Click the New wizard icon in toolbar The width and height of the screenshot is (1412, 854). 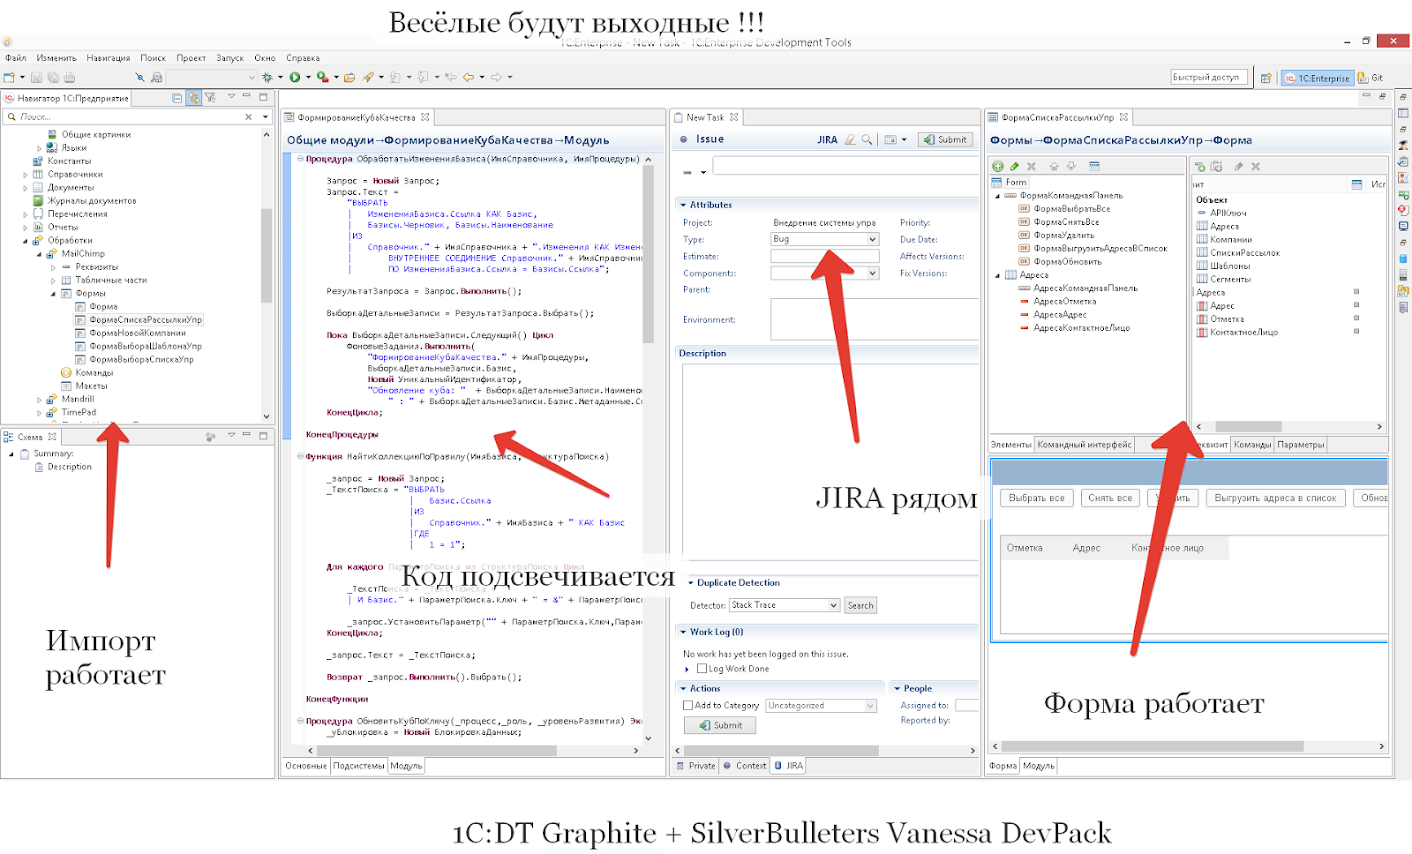click(x=9, y=77)
